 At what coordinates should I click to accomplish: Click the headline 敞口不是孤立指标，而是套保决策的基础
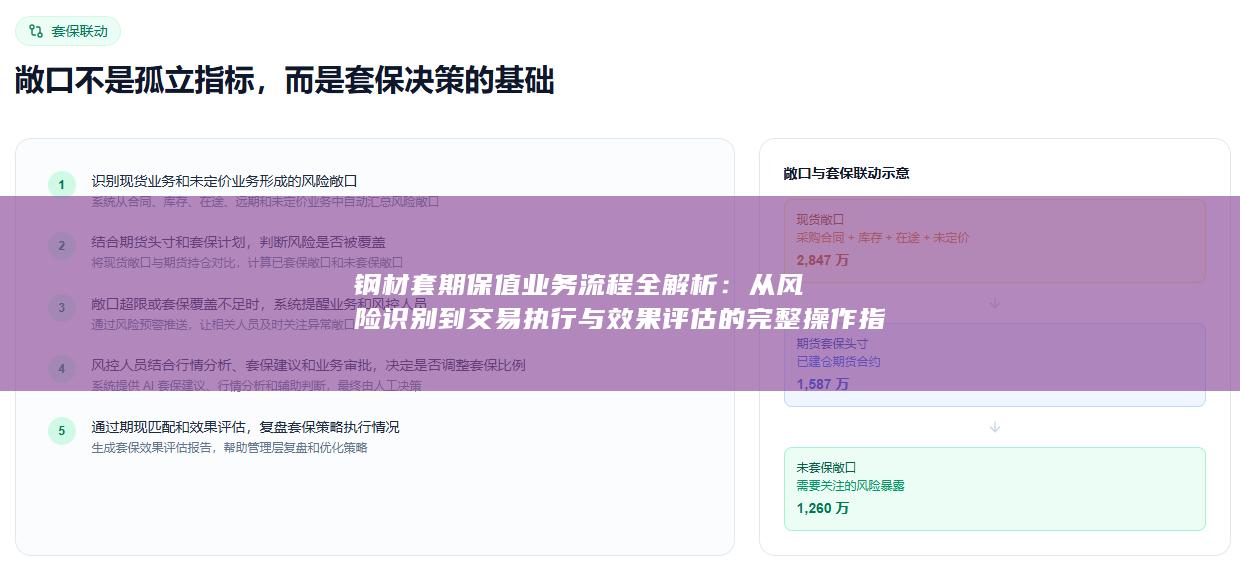[285, 81]
